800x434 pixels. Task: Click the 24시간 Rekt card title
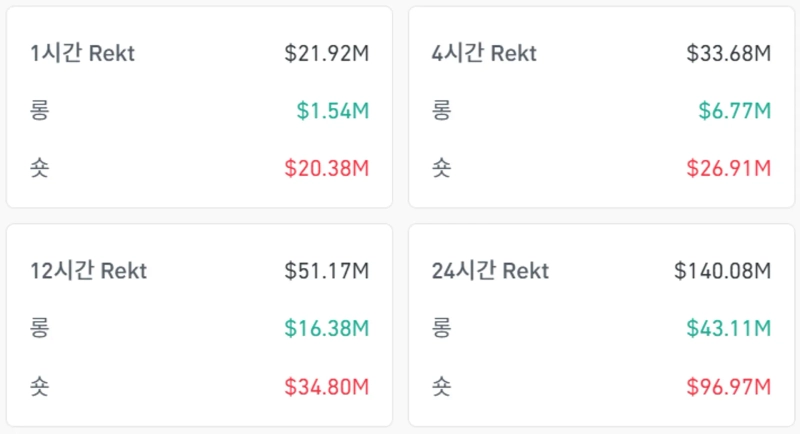coord(490,270)
